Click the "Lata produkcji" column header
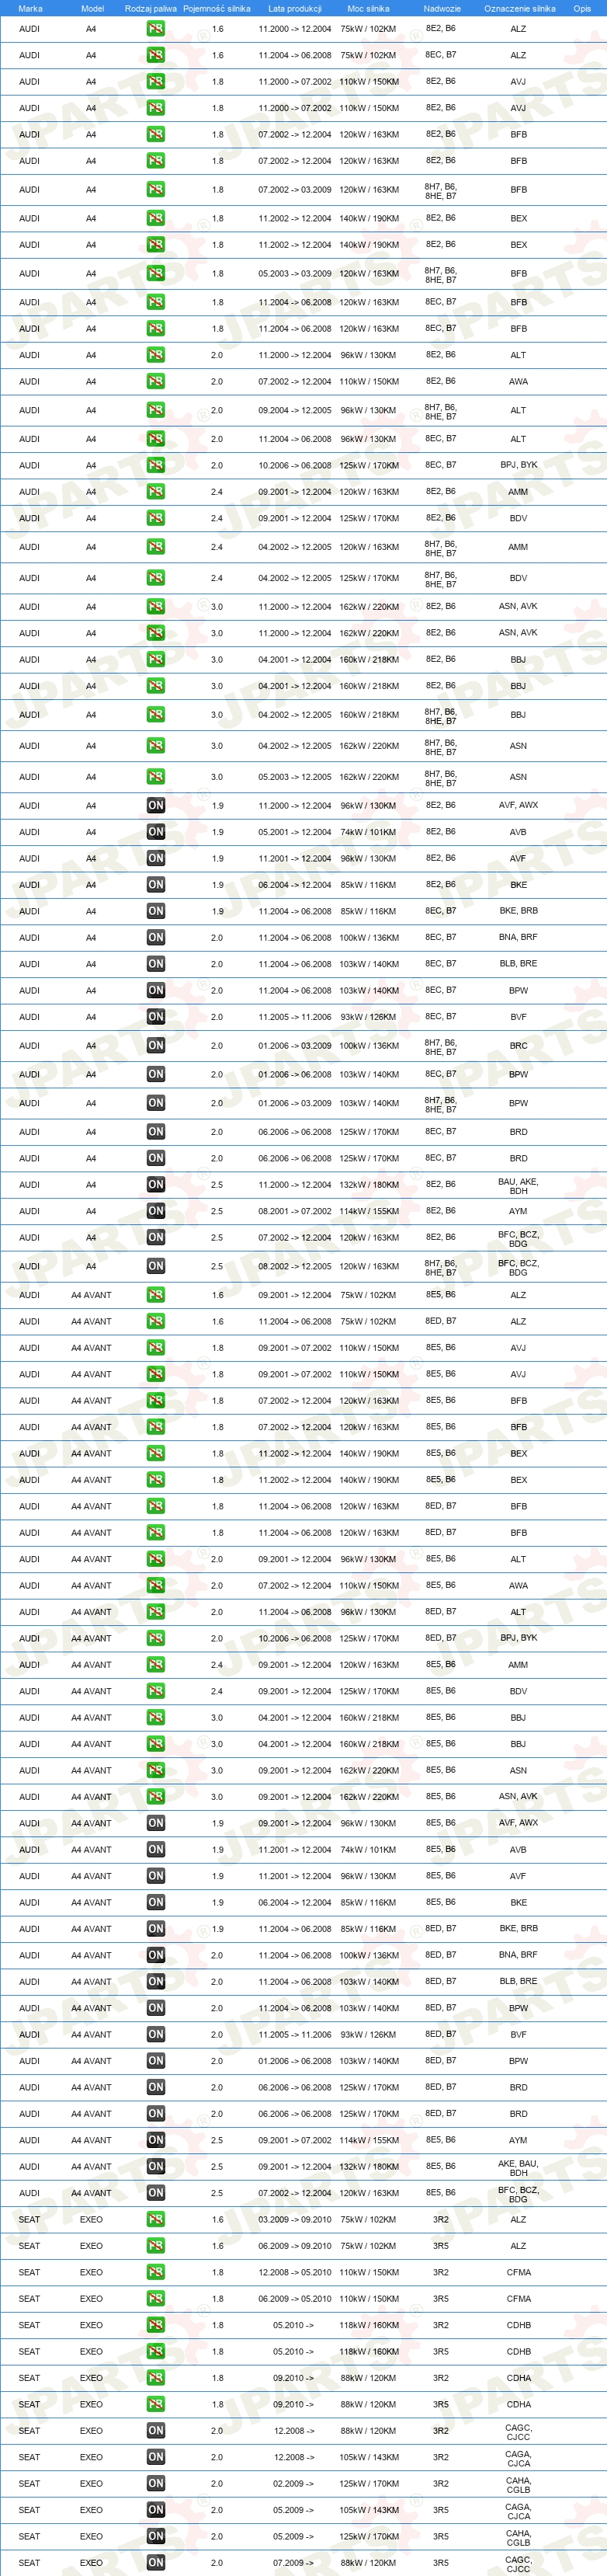This screenshot has width=607, height=2576. (295, 9)
